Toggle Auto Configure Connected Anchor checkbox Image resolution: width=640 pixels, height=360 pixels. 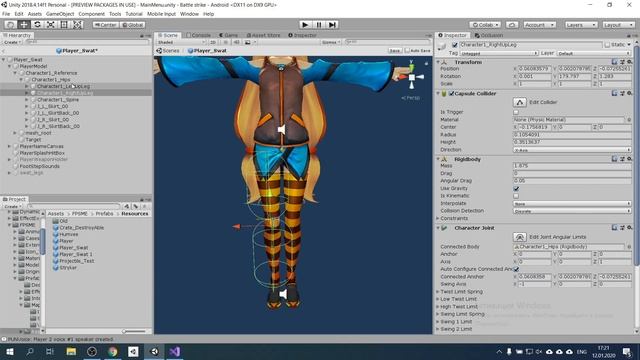[x=516, y=269]
